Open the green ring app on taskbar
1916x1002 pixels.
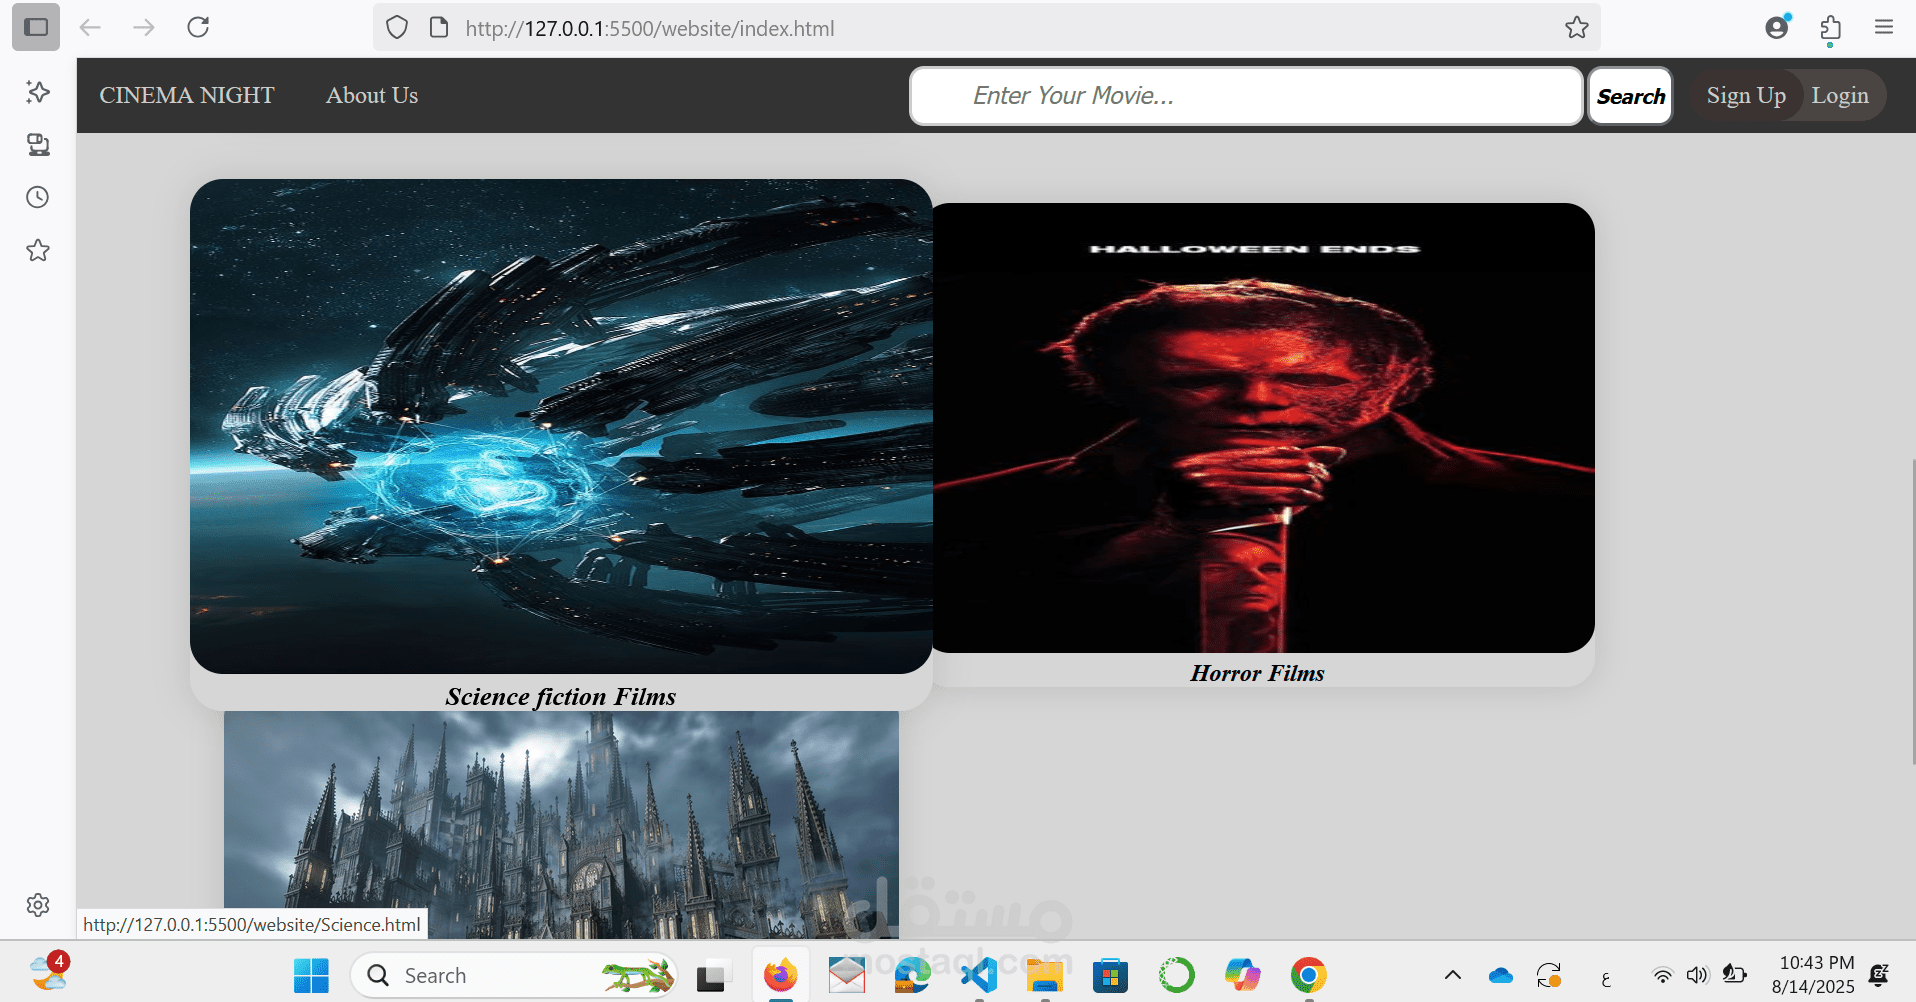coord(1177,975)
